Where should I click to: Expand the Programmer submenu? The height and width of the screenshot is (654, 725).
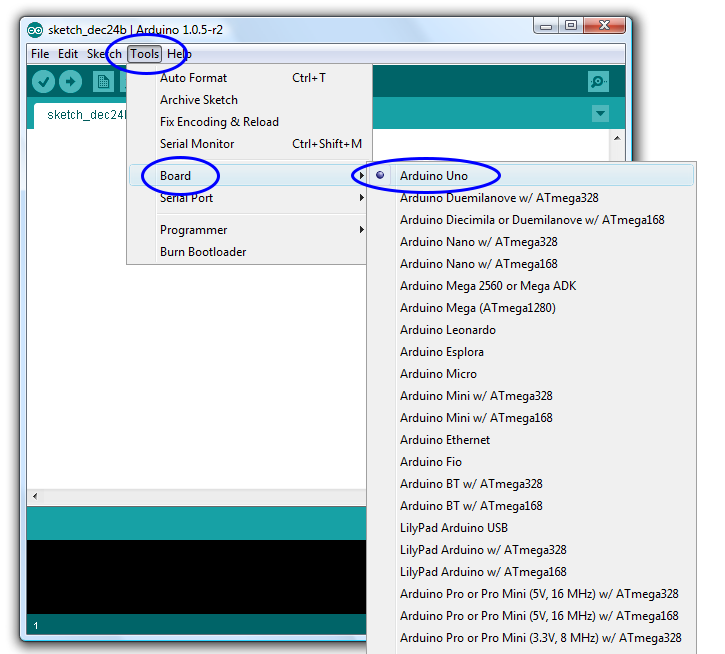pyautogui.click(x=249, y=230)
